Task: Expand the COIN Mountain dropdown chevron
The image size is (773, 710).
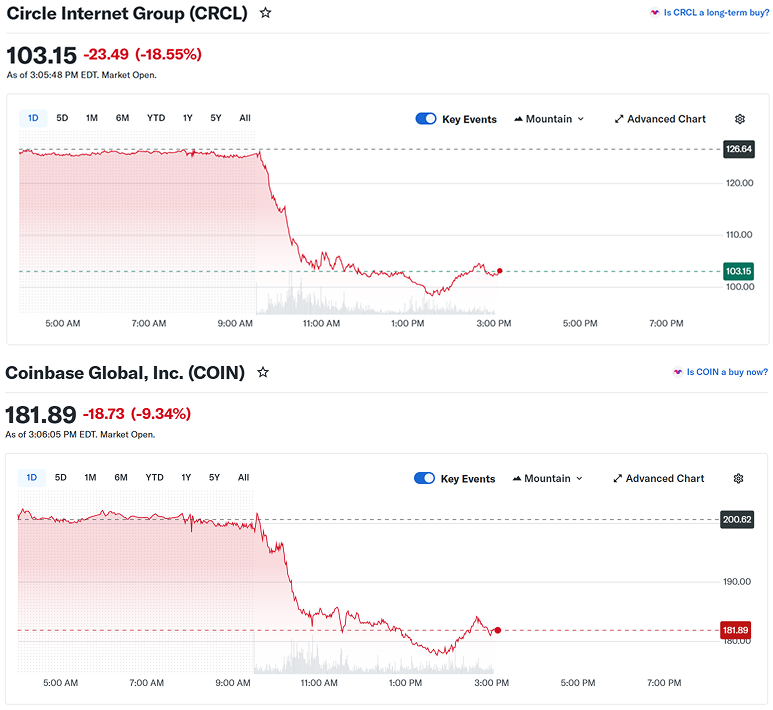Action: [579, 478]
